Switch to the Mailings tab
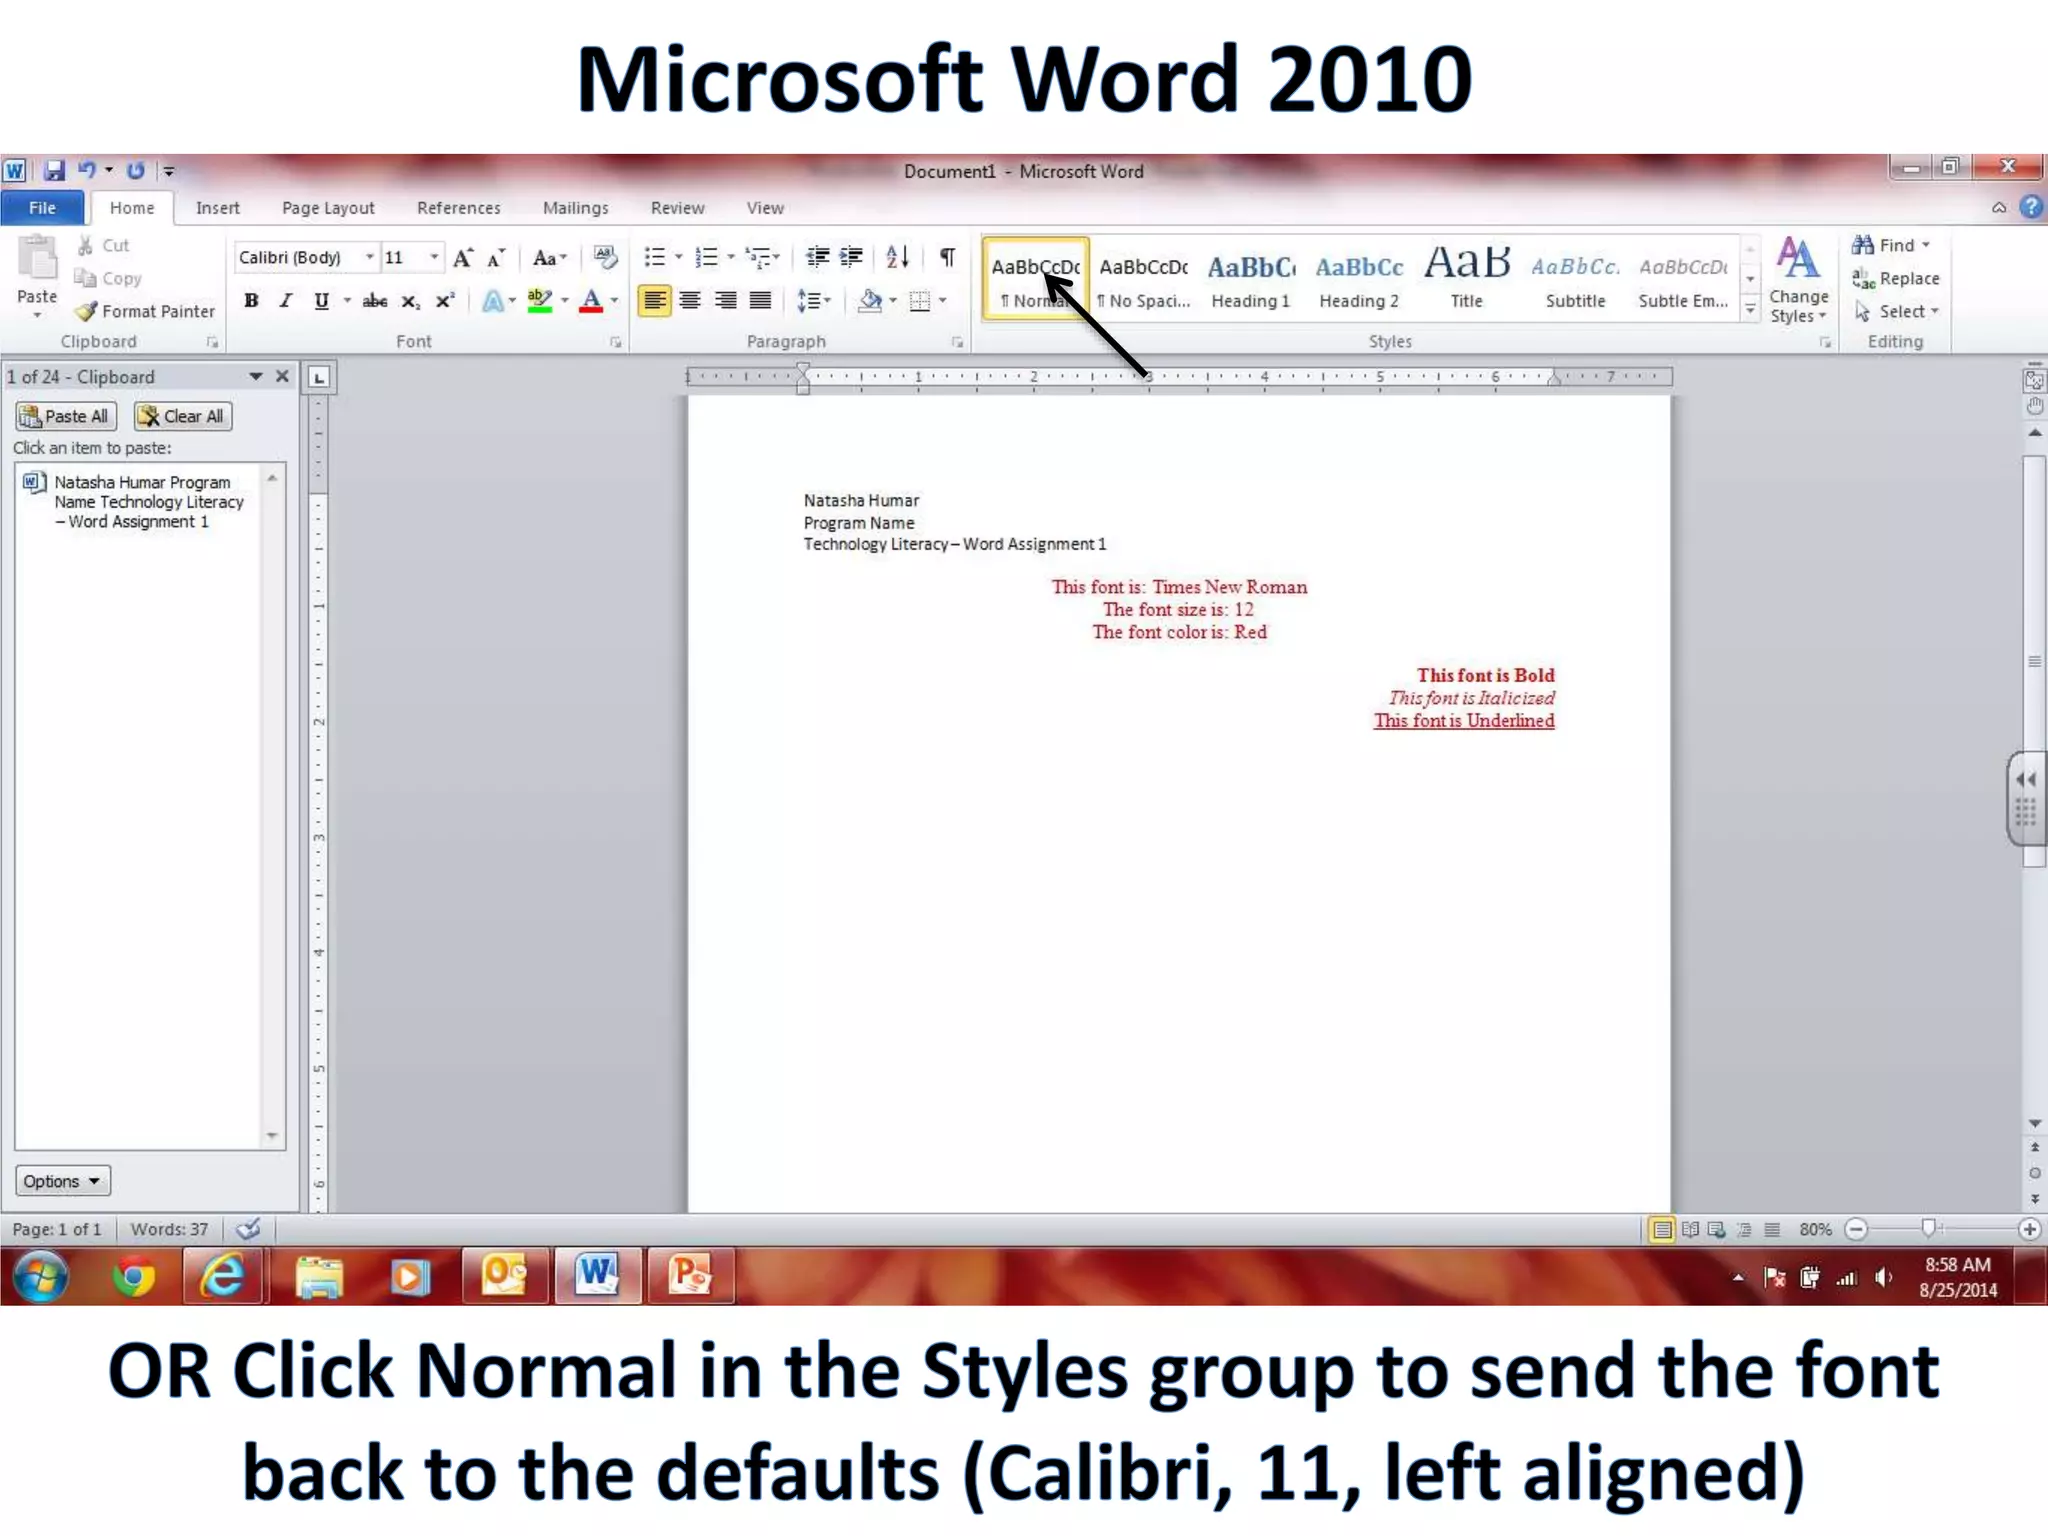Viewport: 2048px width, 1536px height. (x=575, y=207)
